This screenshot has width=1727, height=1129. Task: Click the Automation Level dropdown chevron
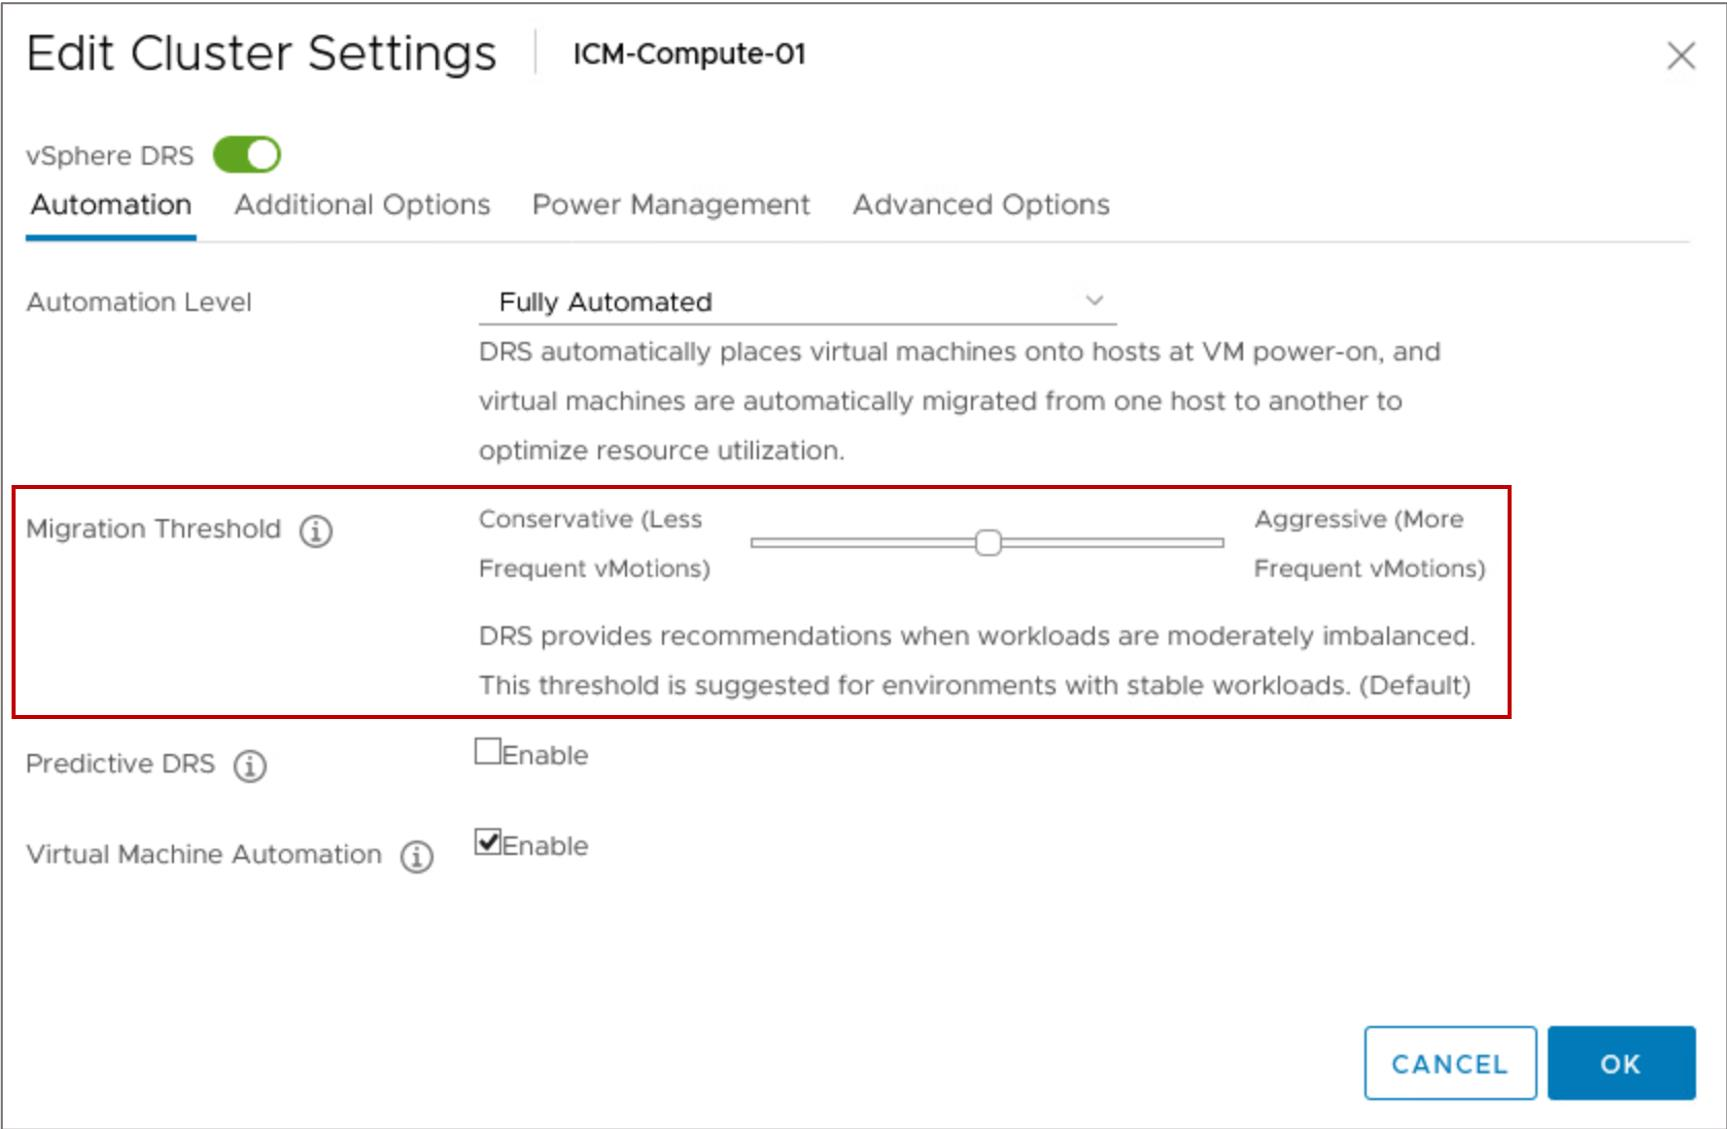(1095, 300)
